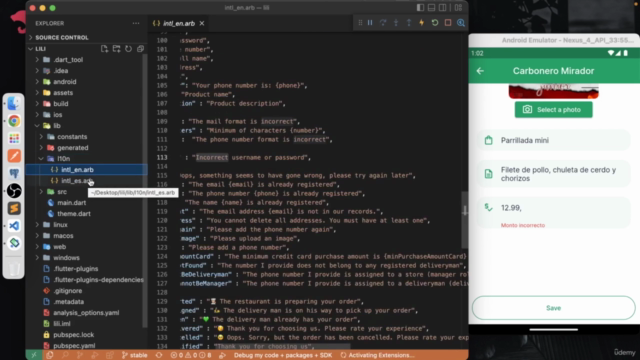The height and width of the screenshot is (360, 640).
Task: Expand the Source Control section
Action: pyautogui.click(x=86, y=38)
